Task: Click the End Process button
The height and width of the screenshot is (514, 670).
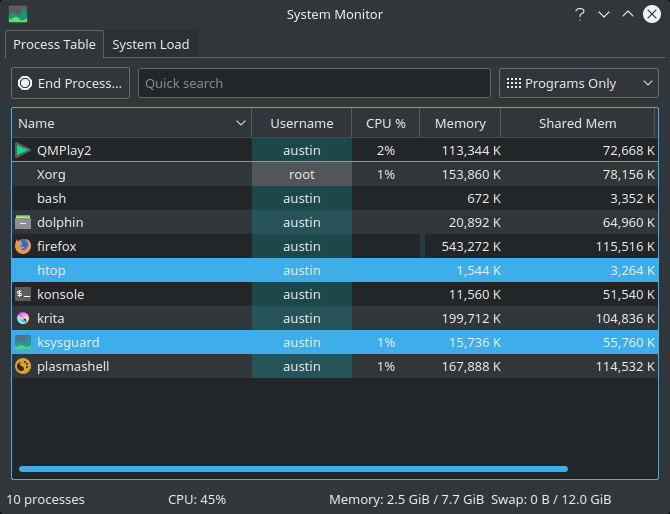Action: point(71,83)
